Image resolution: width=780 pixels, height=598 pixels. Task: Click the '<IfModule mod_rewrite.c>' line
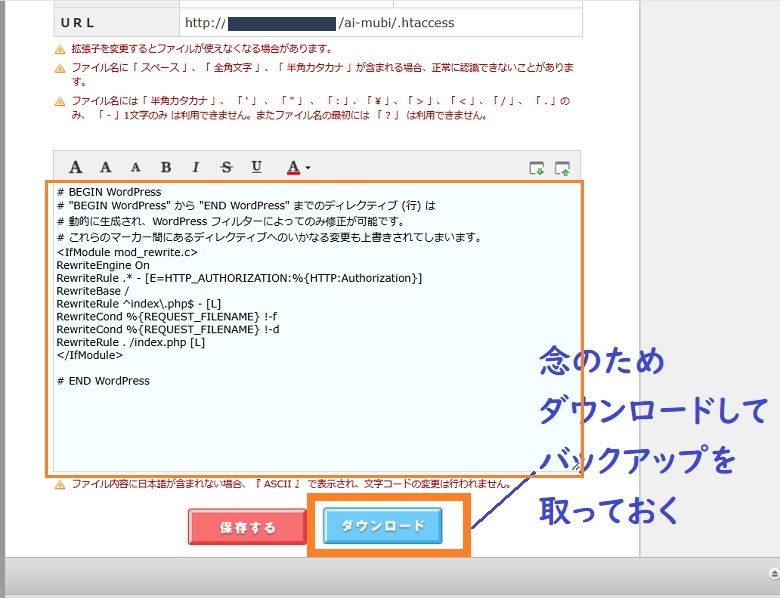[x=127, y=252]
